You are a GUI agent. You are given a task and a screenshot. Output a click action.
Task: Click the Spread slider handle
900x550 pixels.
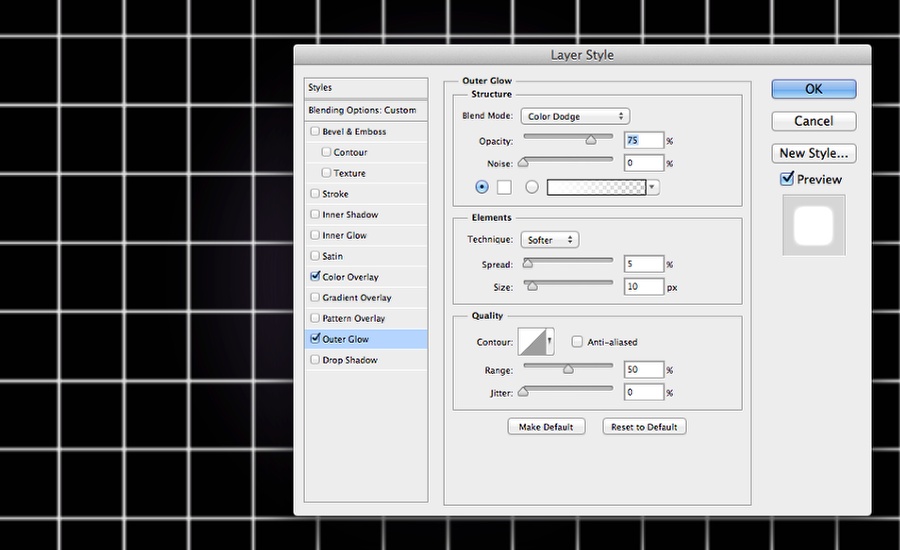coord(527,264)
